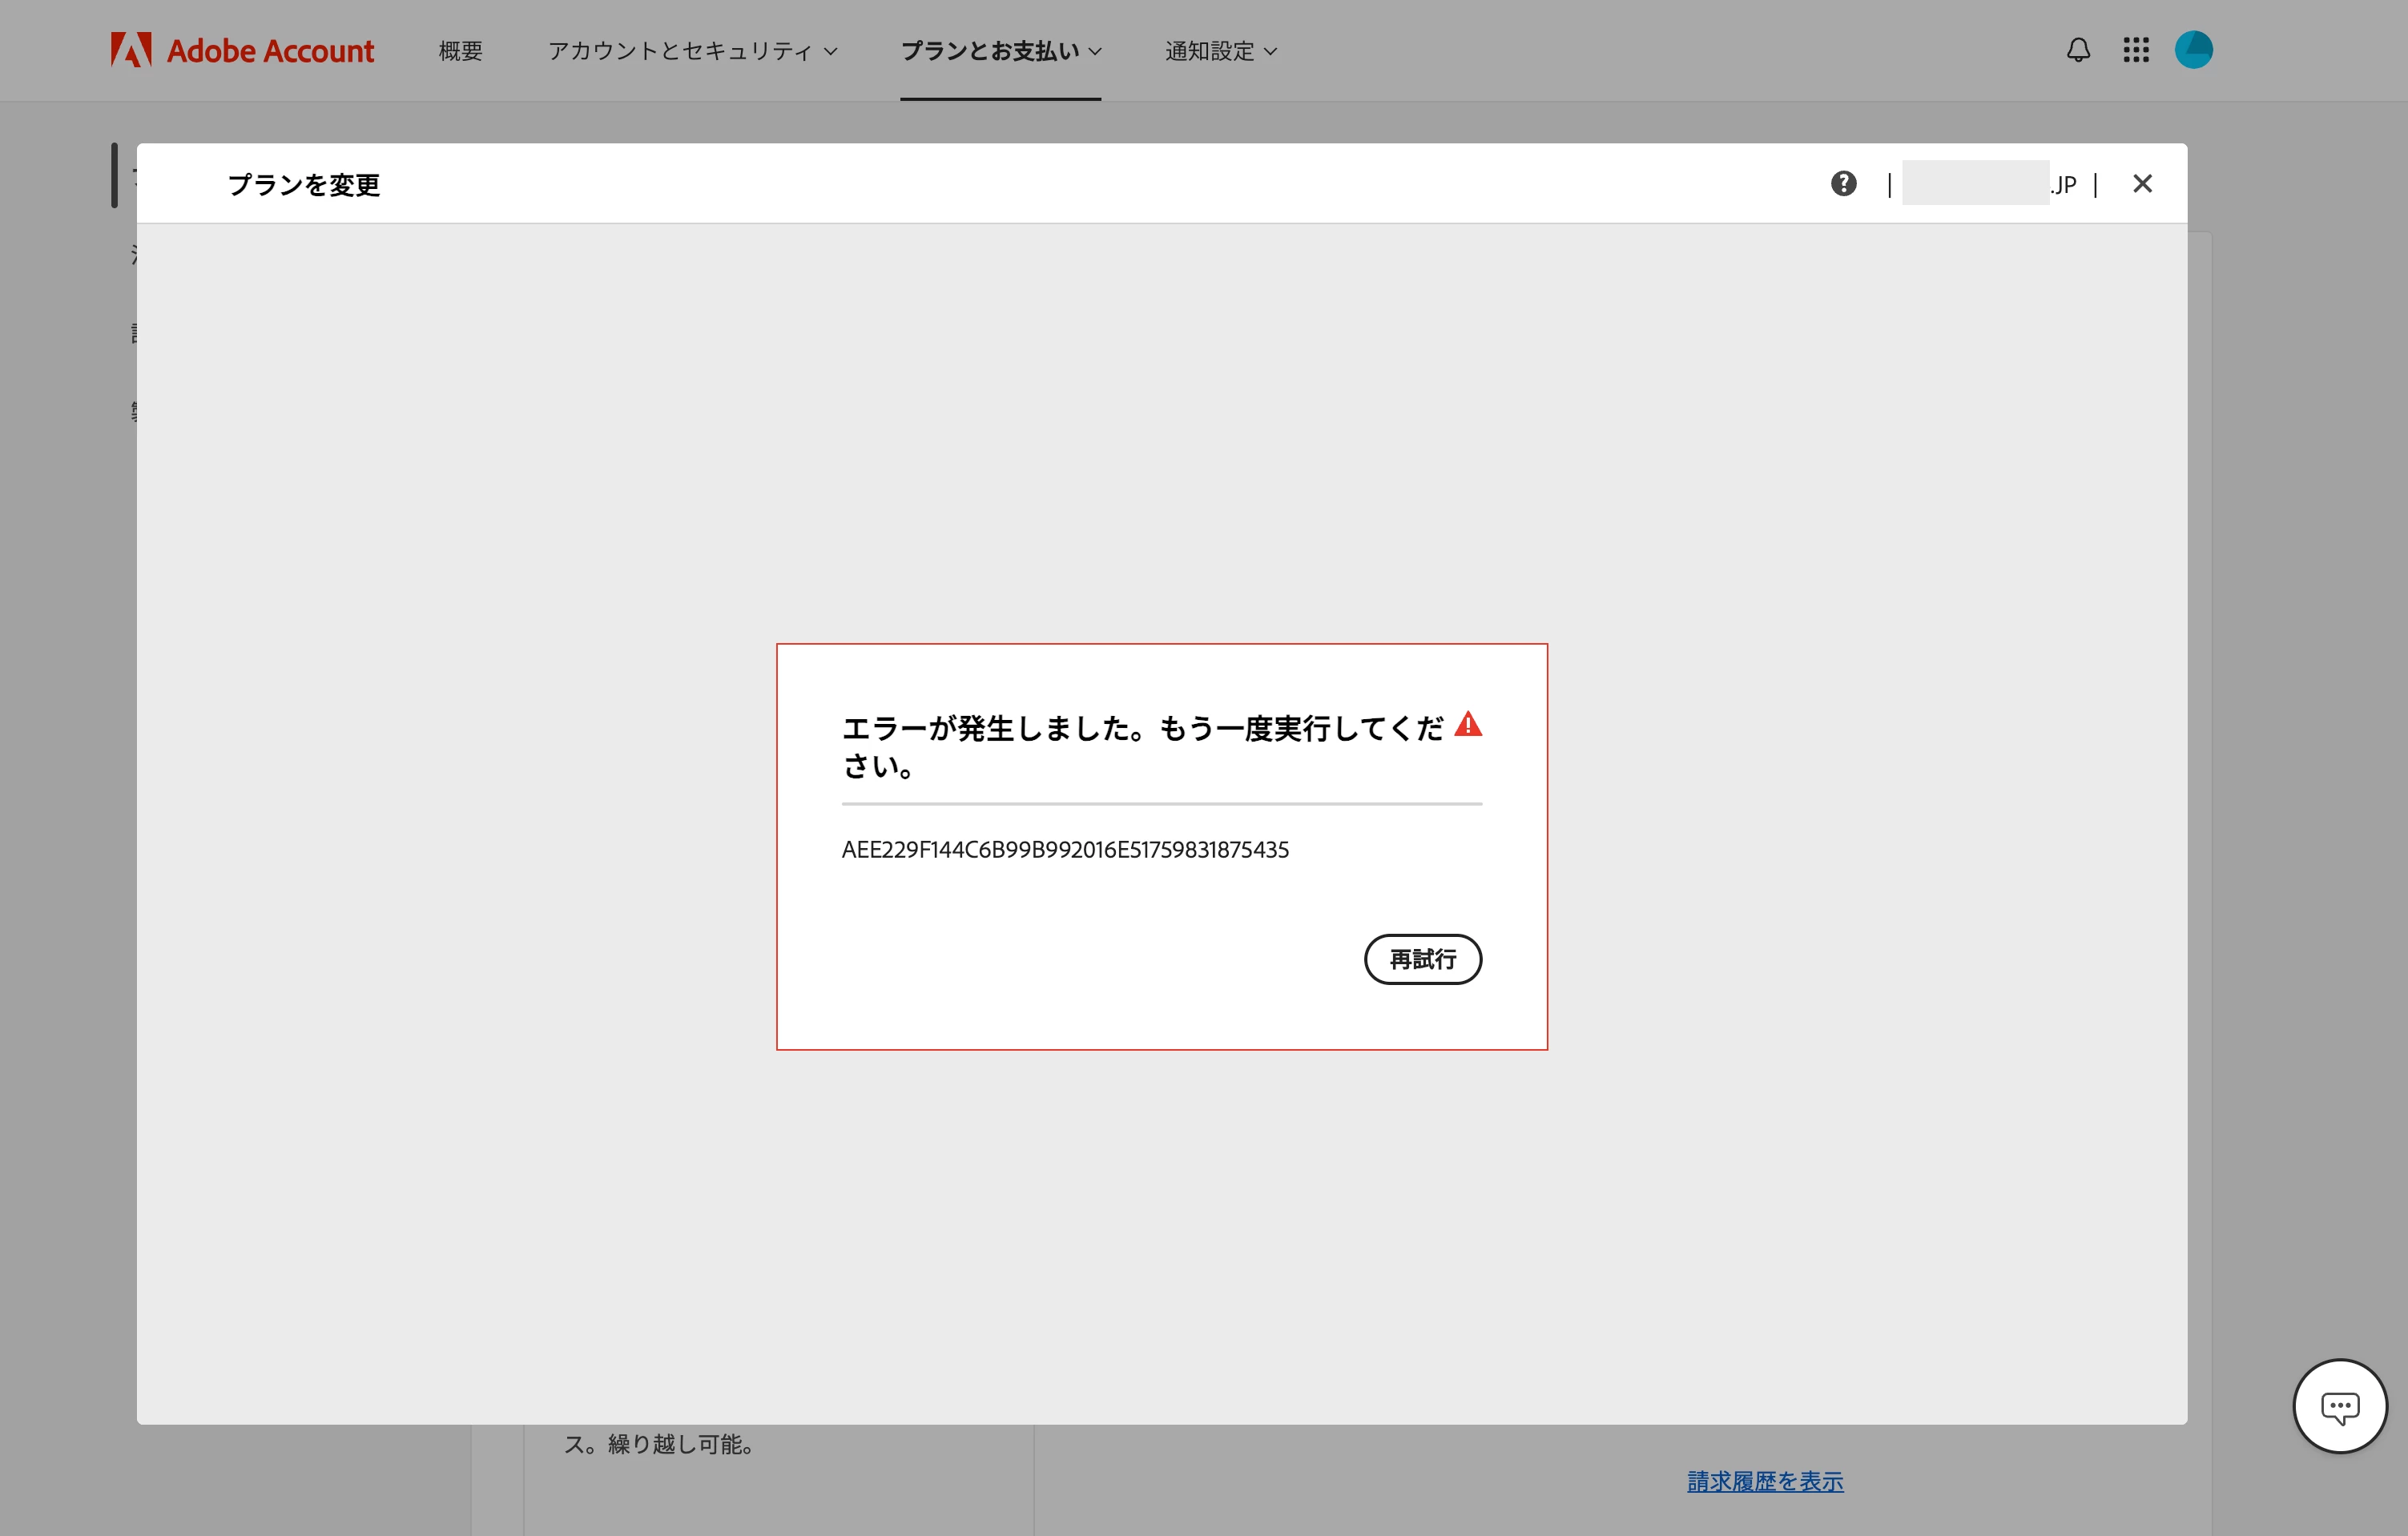This screenshot has width=2408, height=1536.
Task: Click the .JP account suffix label
Action: (x=2064, y=185)
